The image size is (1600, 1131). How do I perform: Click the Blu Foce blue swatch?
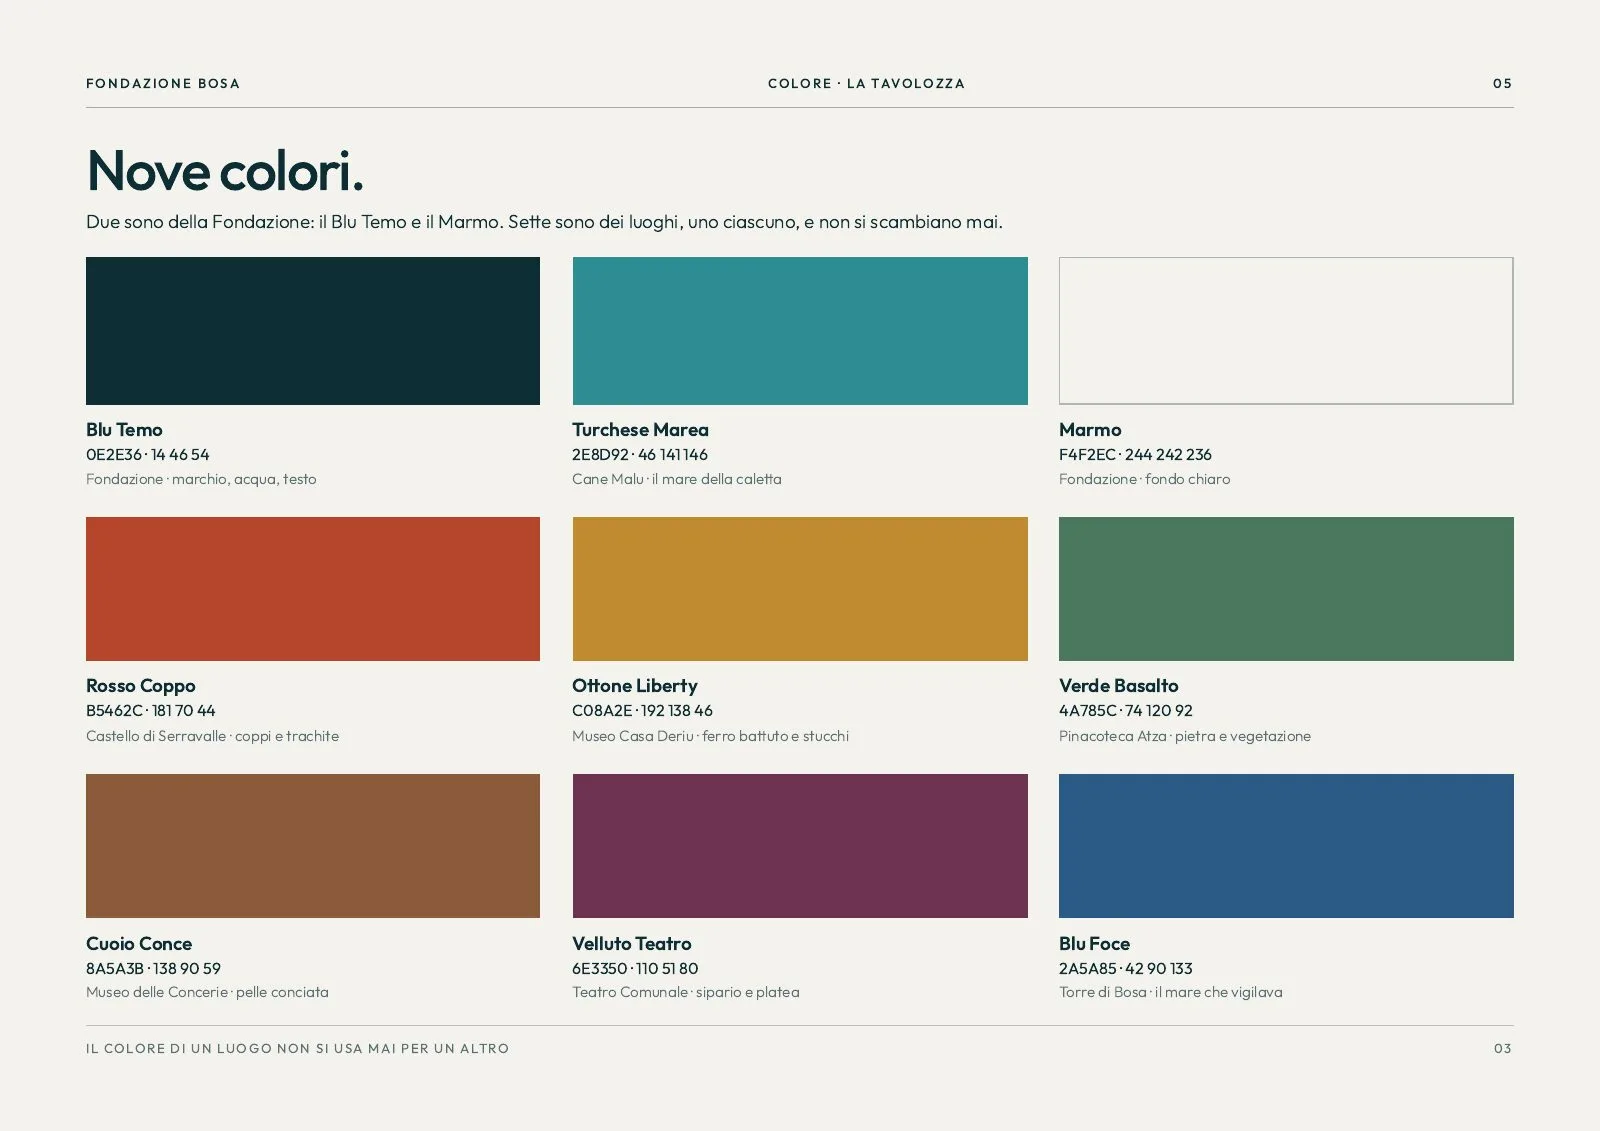point(1286,846)
